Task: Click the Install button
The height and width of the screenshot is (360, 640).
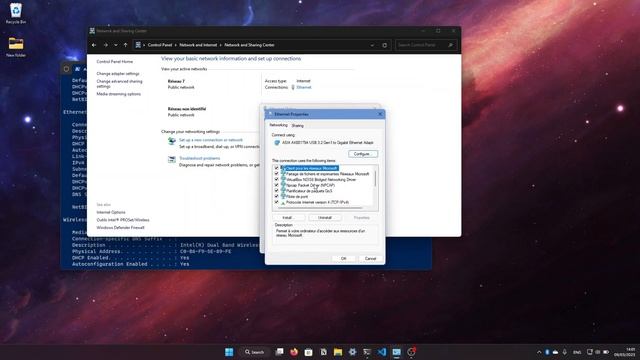Action: click(287, 218)
